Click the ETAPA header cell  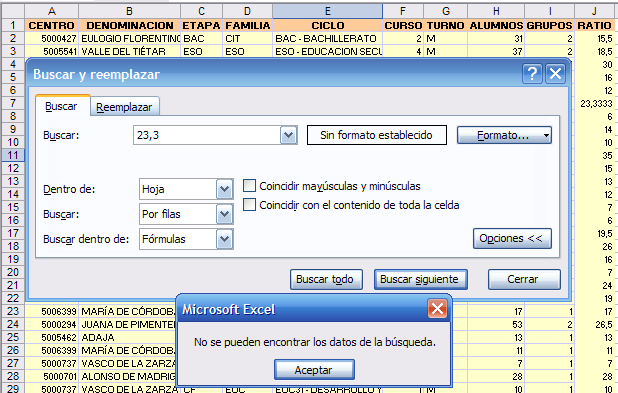coord(201,25)
